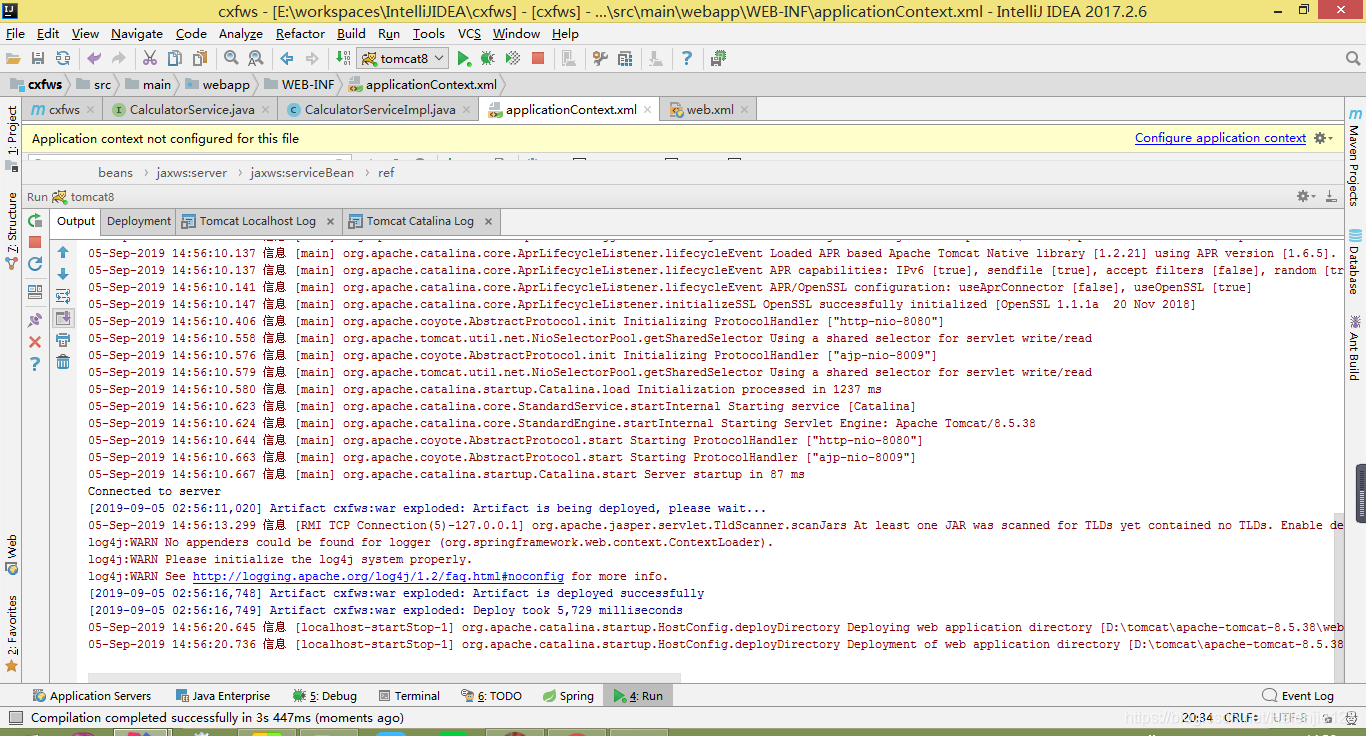
Task: Toggle the Favorites tool window stripe
Action: (11, 633)
